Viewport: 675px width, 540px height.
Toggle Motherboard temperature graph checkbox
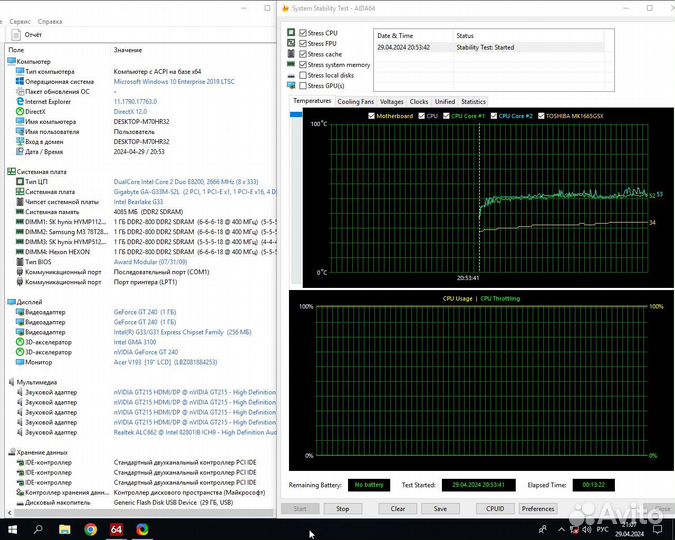tap(372, 116)
